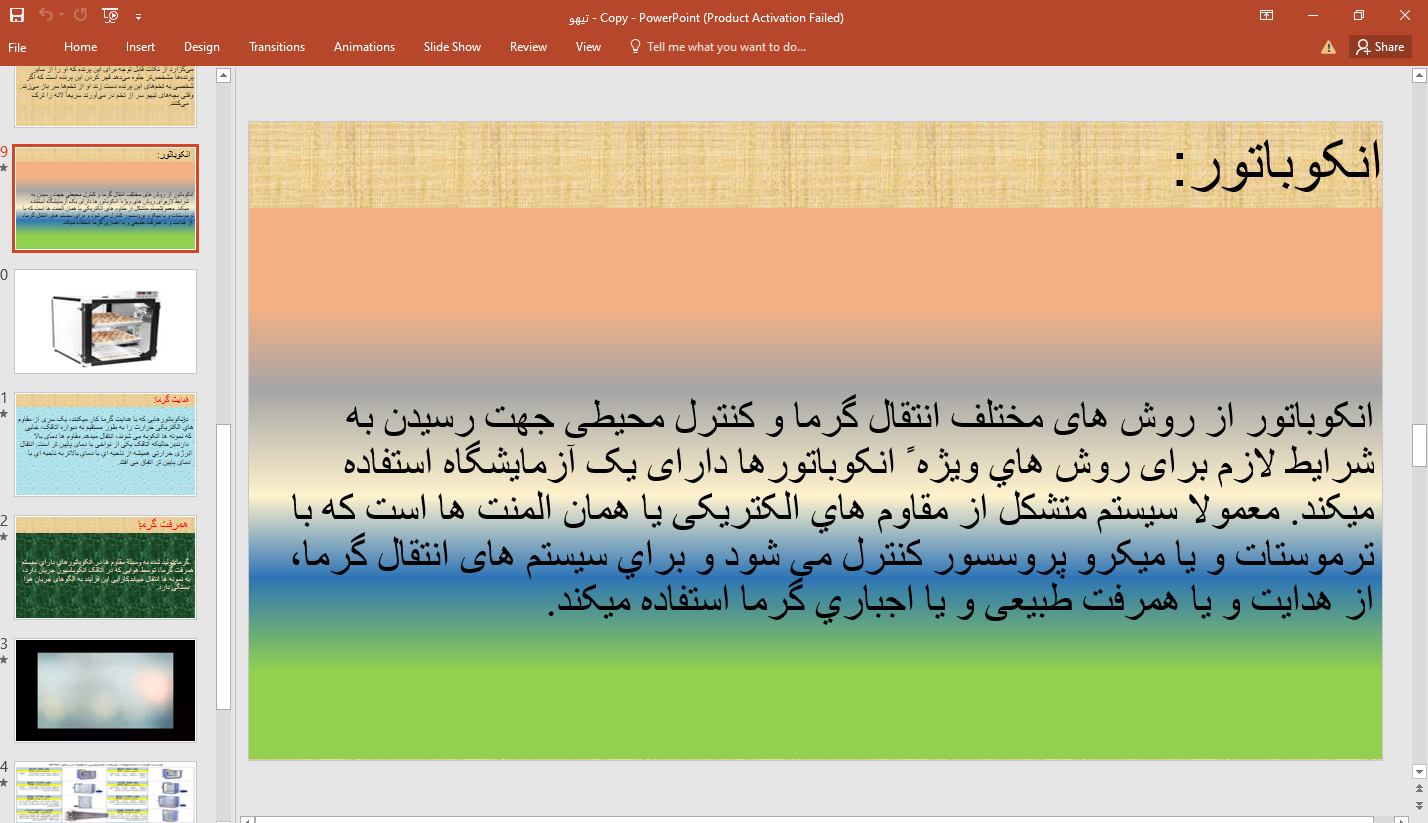Click the Undo arrow icon
The image size is (1428, 823).
tap(45, 16)
